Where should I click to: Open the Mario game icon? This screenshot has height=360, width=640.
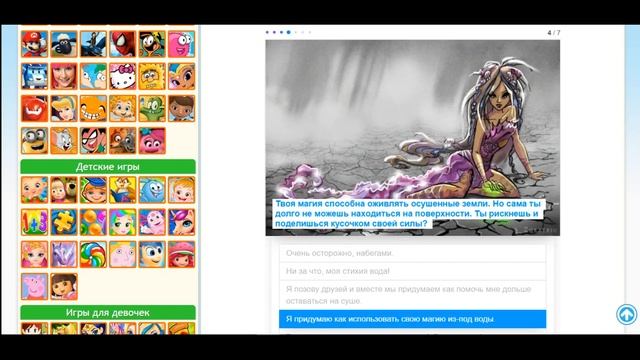[34, 44]
